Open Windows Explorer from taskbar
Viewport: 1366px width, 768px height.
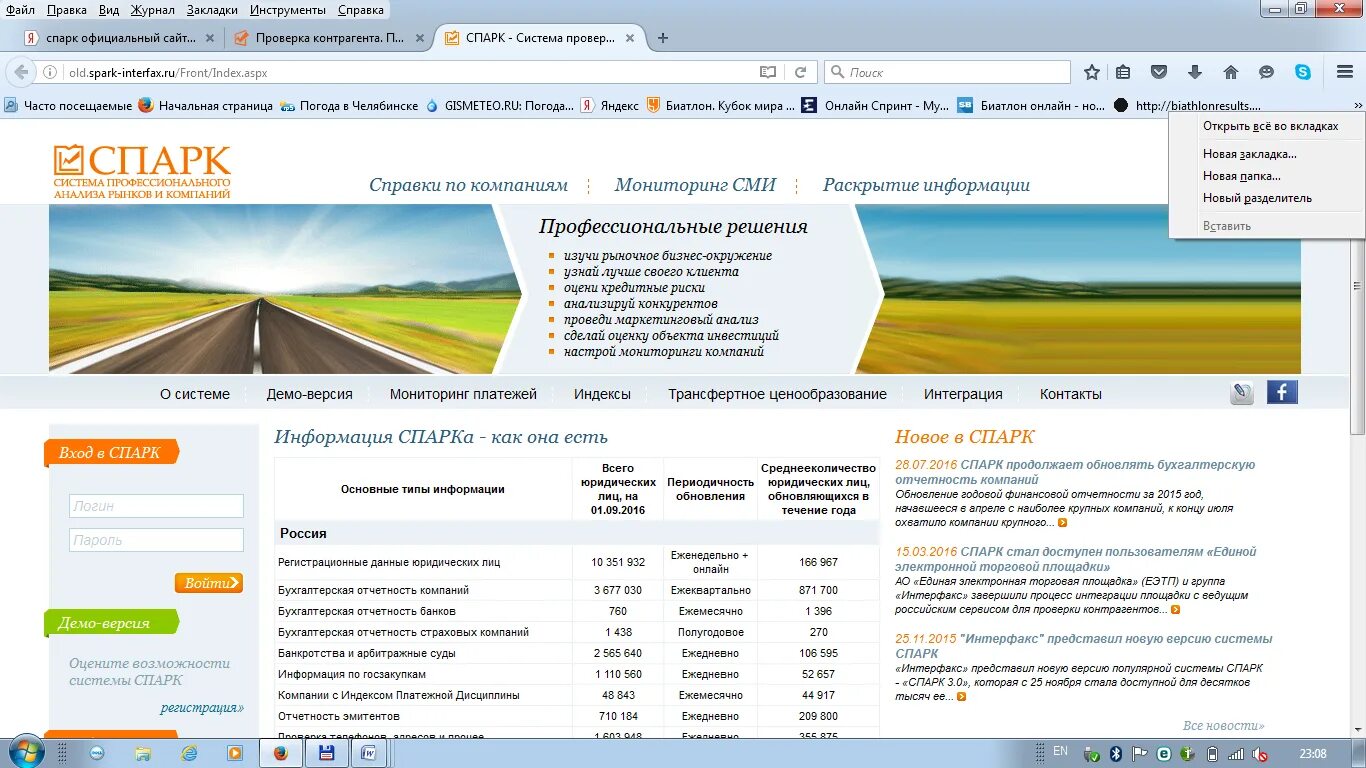tap(143, 753)
